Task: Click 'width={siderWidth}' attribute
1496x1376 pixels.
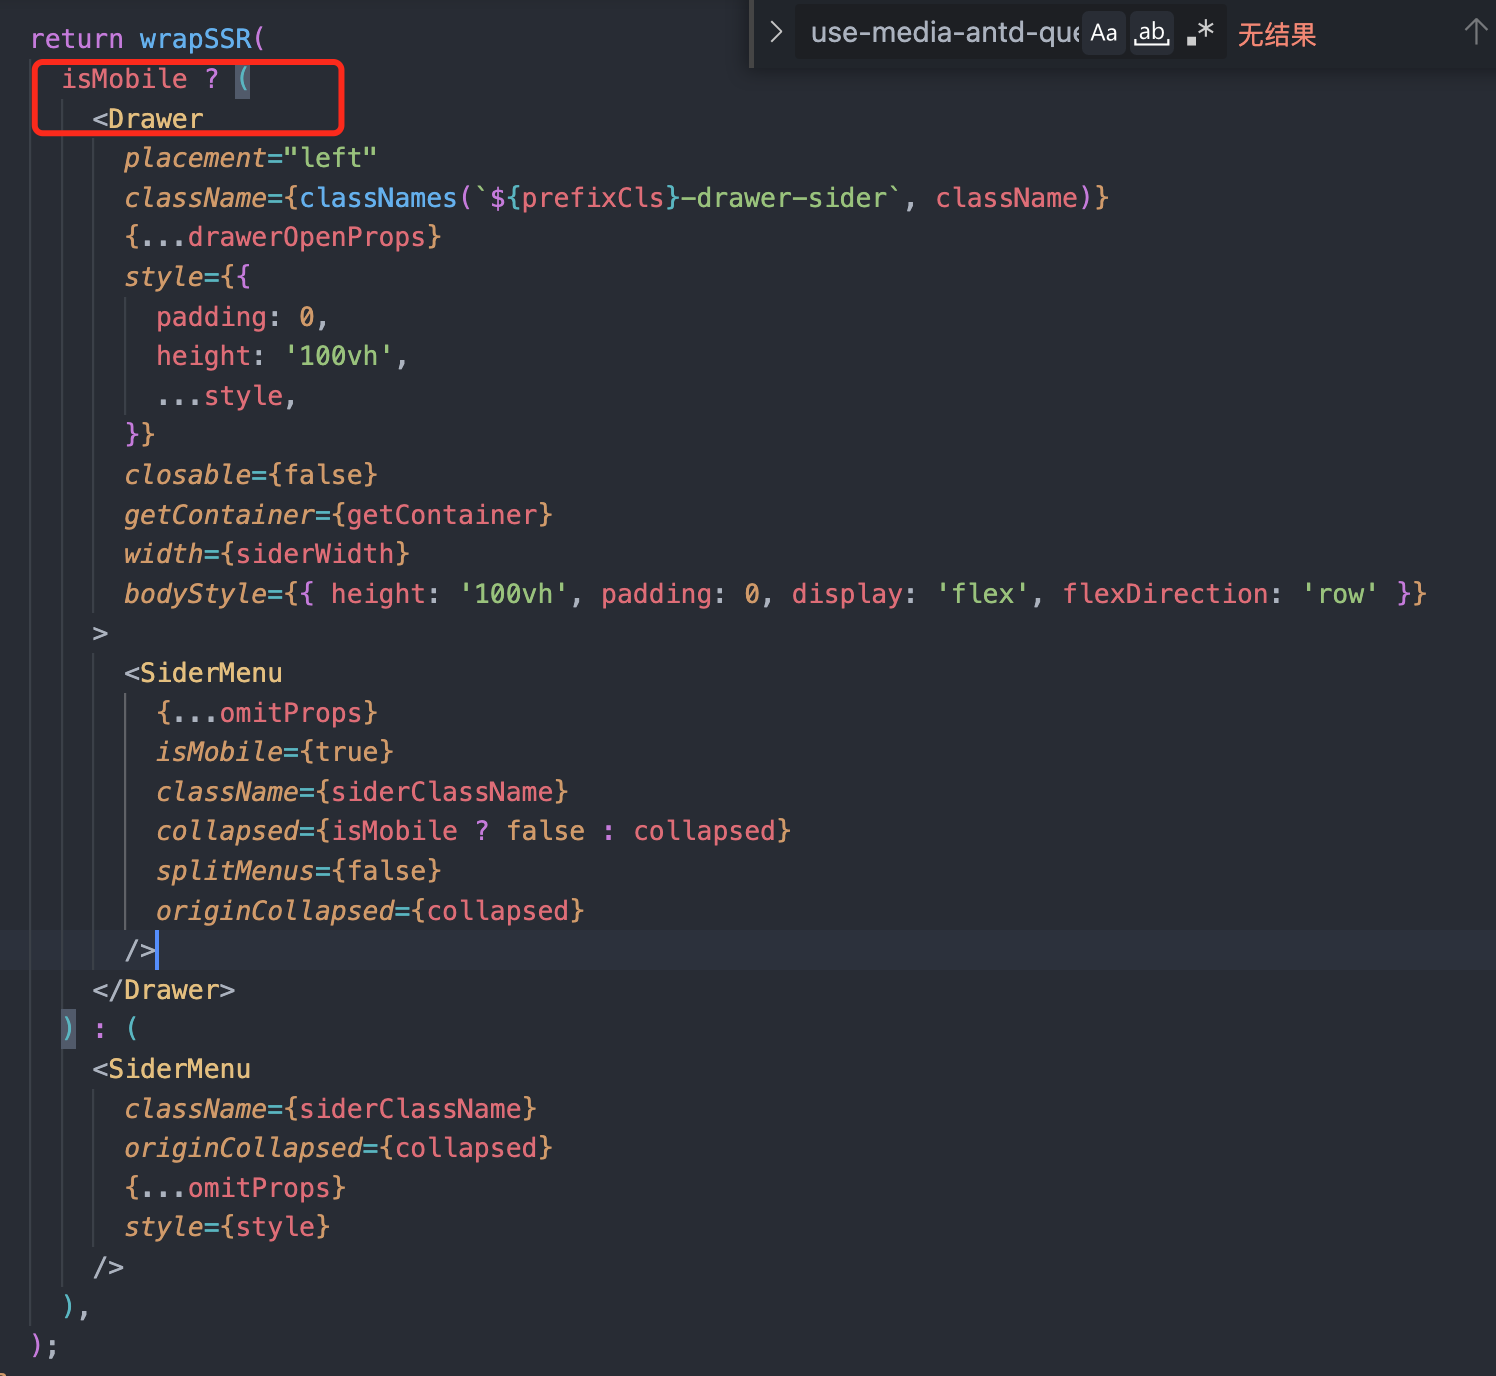Action: [267, 554]
